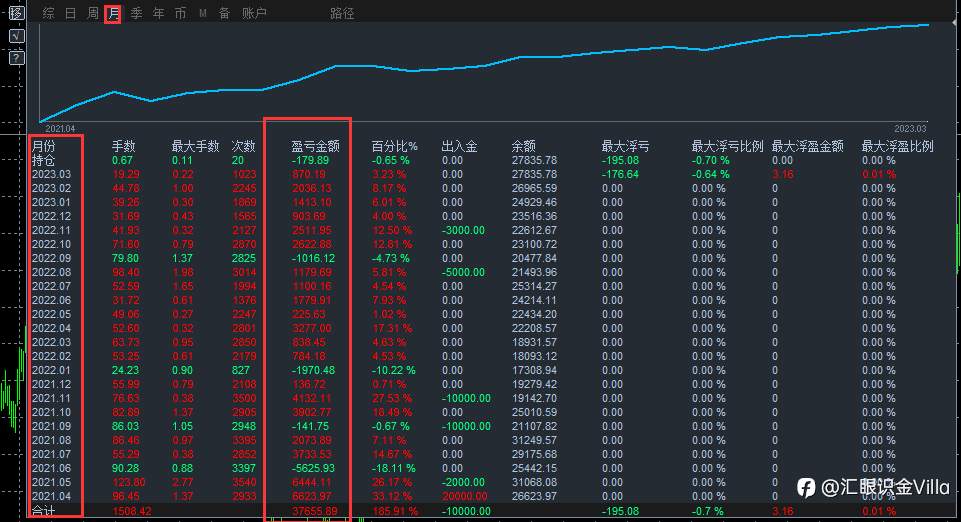Switch to the 周 weekly tab
This screenshot has height=522, width=961.
pyautogui.click(x=93, y=13)
